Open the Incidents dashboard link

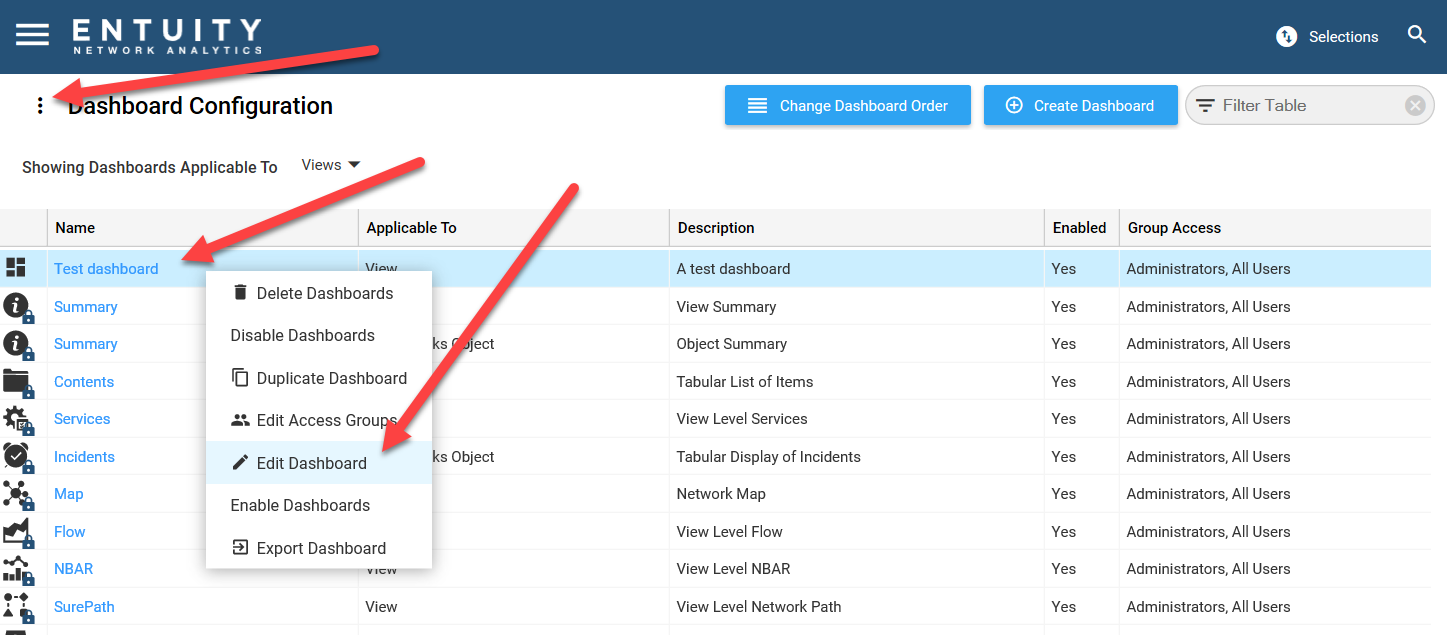point(84,457)
